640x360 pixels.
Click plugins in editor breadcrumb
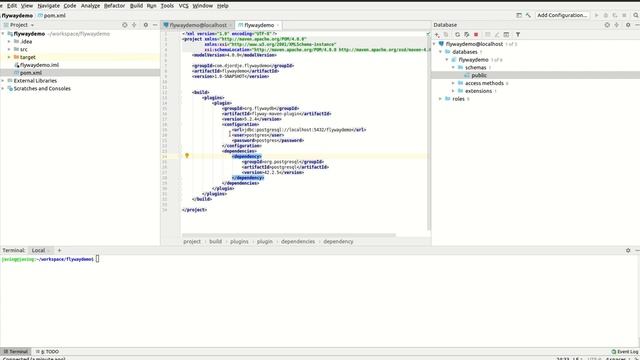point(239,242)
